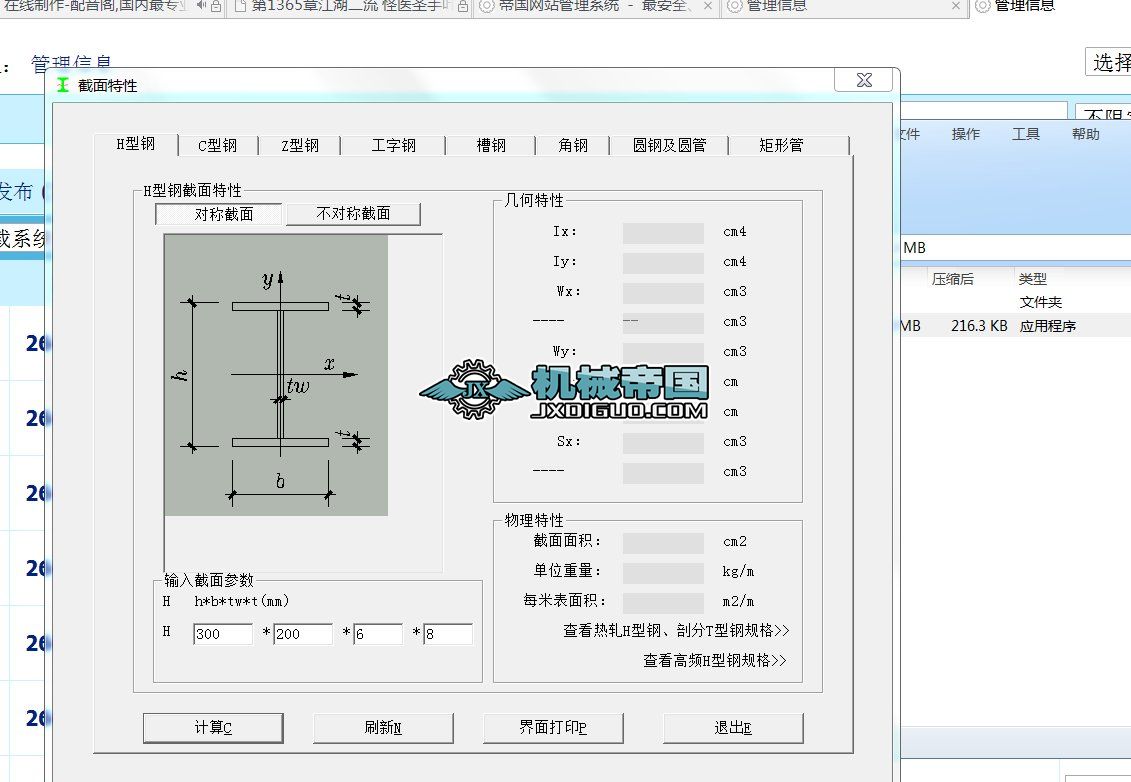The width and height of the screenshot is (1131, 782).
Task: Click the gear favicon on the 帝国网站管理系统 tab
Action: point(487,6)
